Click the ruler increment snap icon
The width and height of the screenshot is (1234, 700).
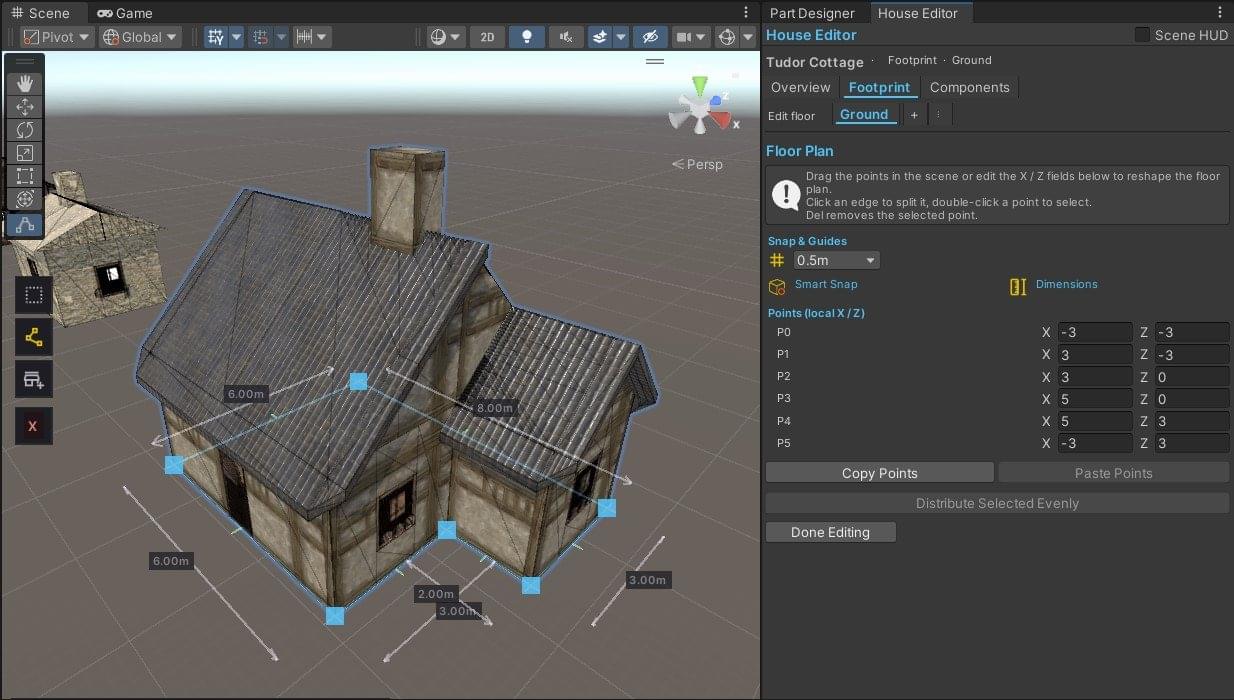point(304,37)
